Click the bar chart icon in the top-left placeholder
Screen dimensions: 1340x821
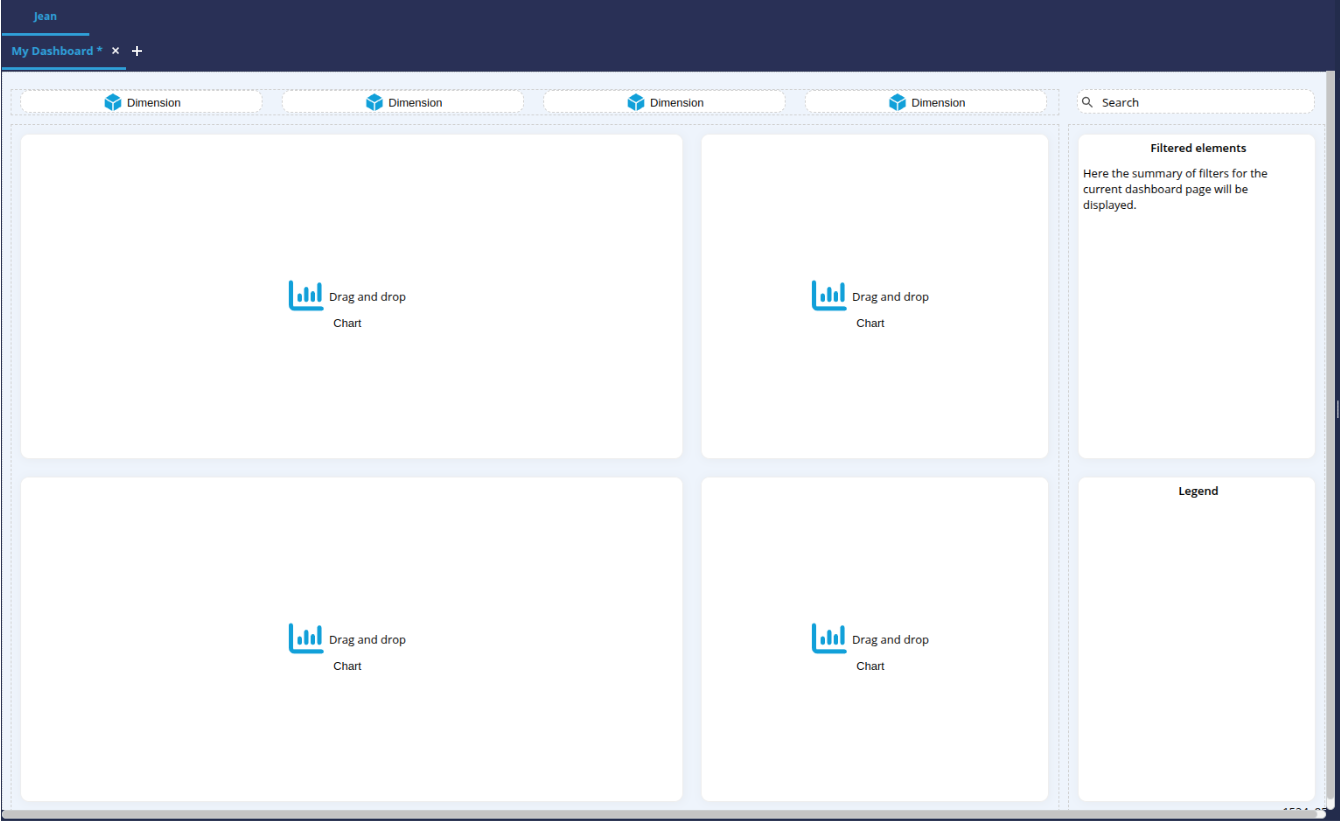pos(306,296)
